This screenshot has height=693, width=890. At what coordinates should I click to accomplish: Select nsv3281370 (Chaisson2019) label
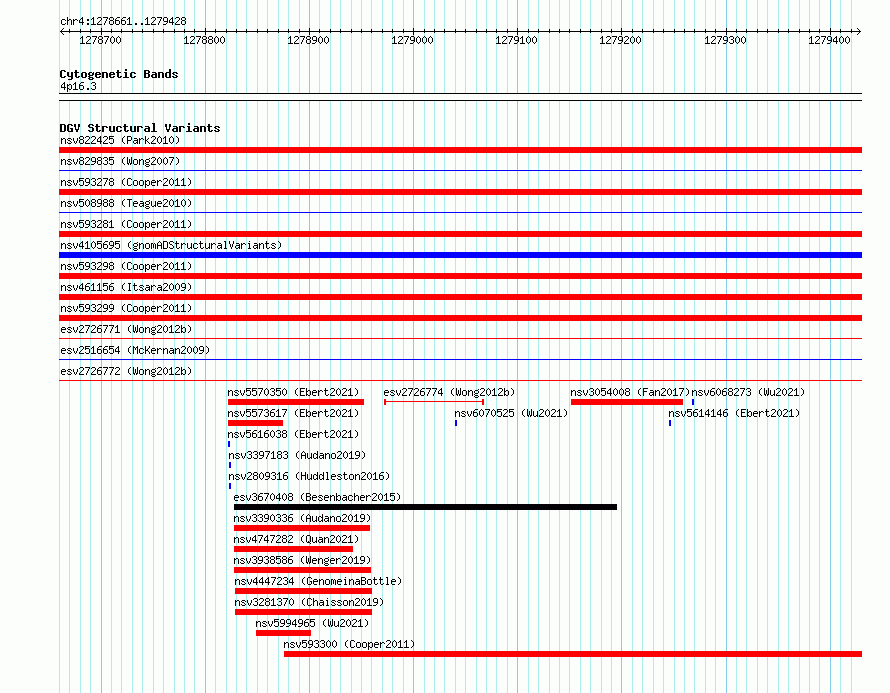point(309,602)
